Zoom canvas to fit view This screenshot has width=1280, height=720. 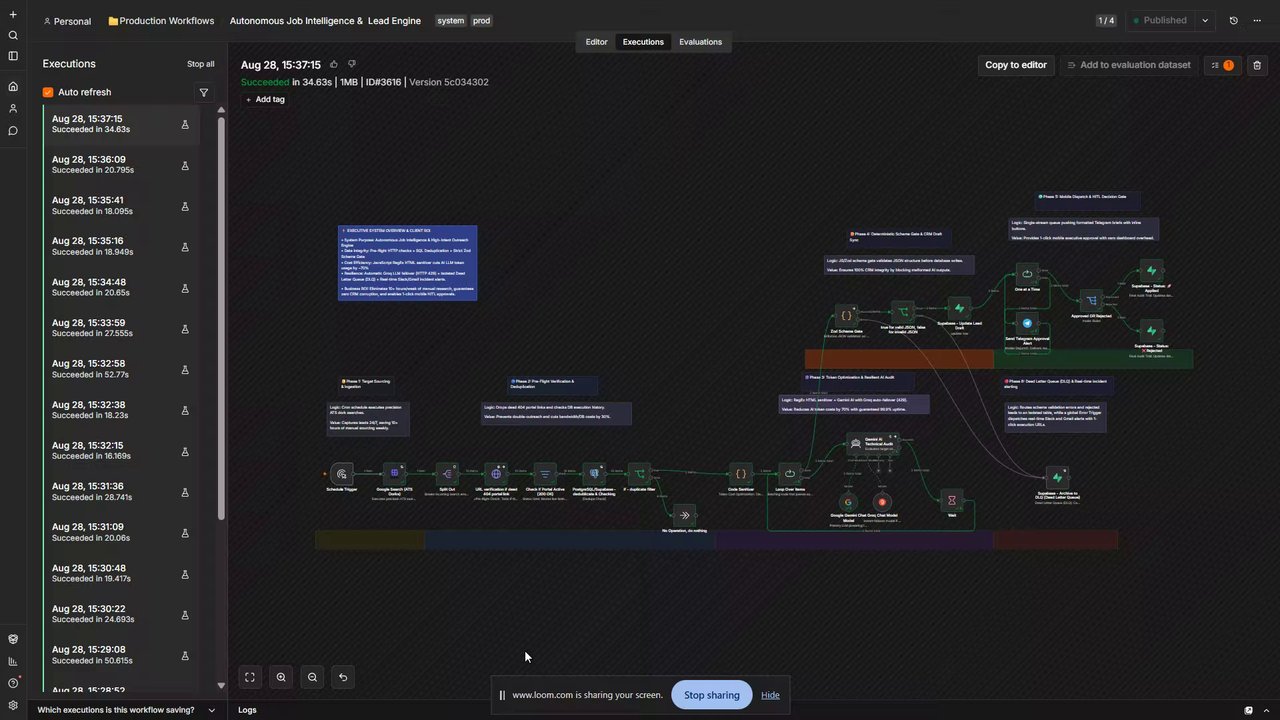pos(250,677)
